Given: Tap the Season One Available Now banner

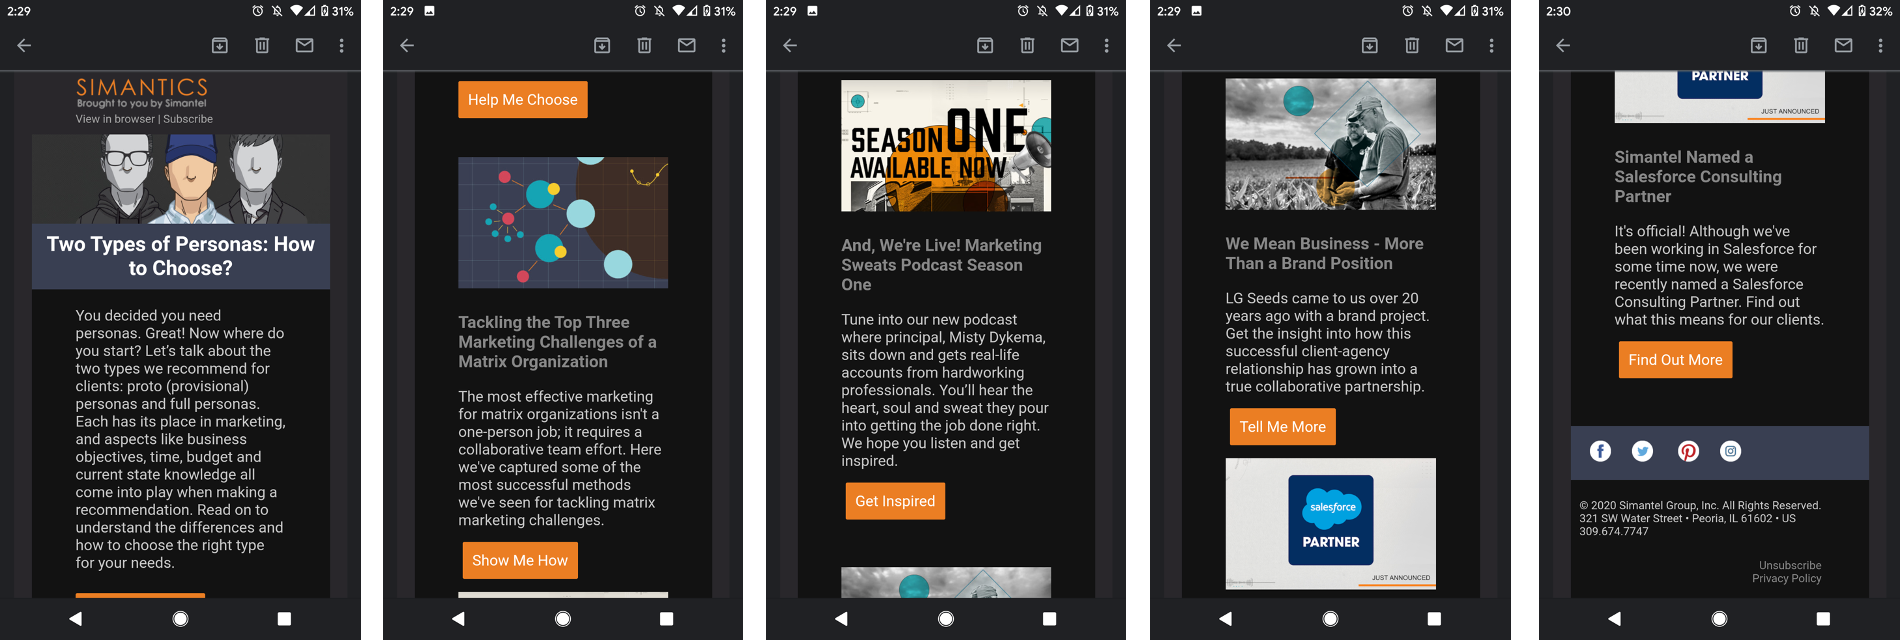Looking at the screenshot, I should pos(946,146).
